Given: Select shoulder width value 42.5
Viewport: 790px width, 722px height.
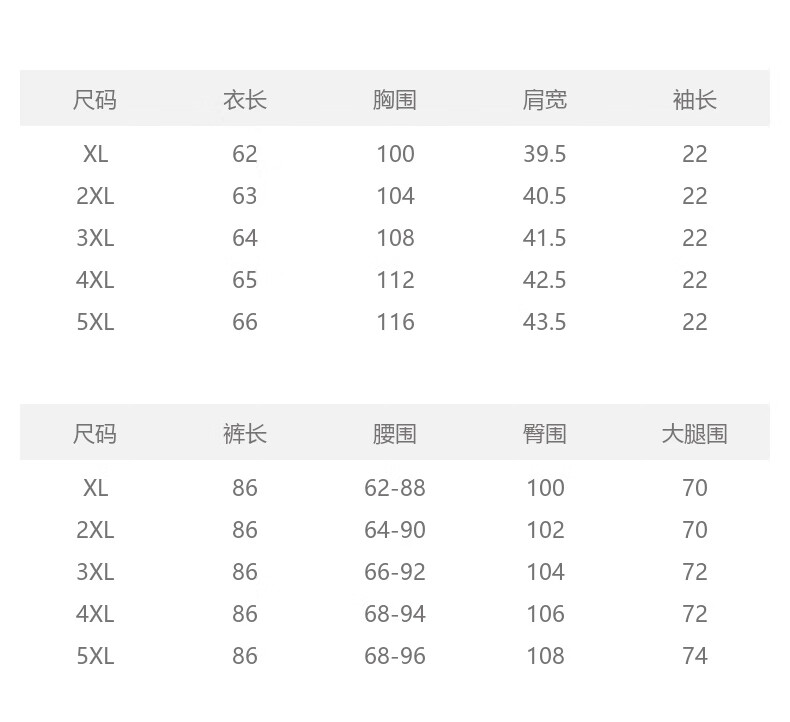Looking at the screenshot, I should [545, 280].
